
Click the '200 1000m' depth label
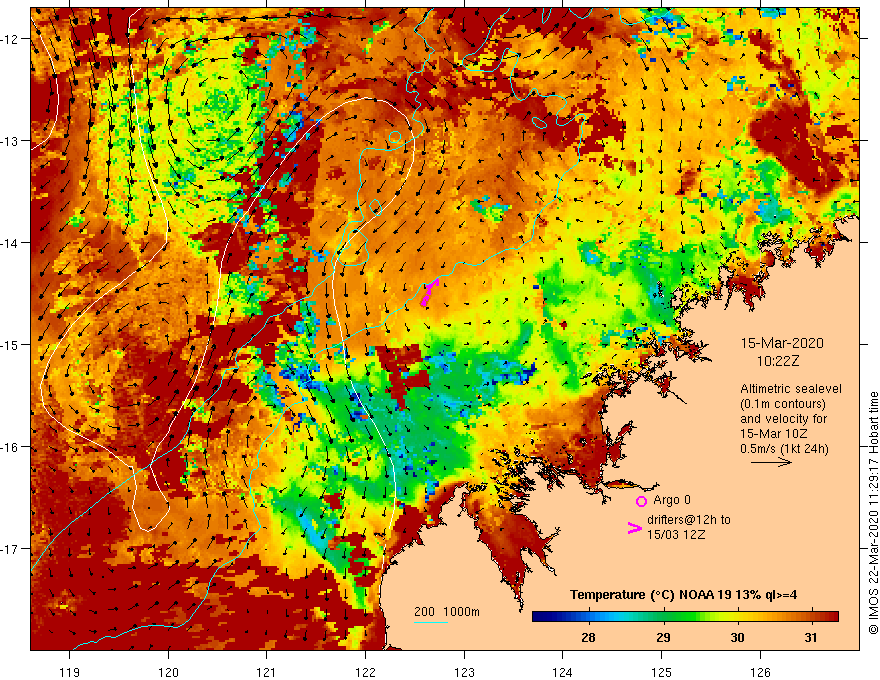(447, 612)
